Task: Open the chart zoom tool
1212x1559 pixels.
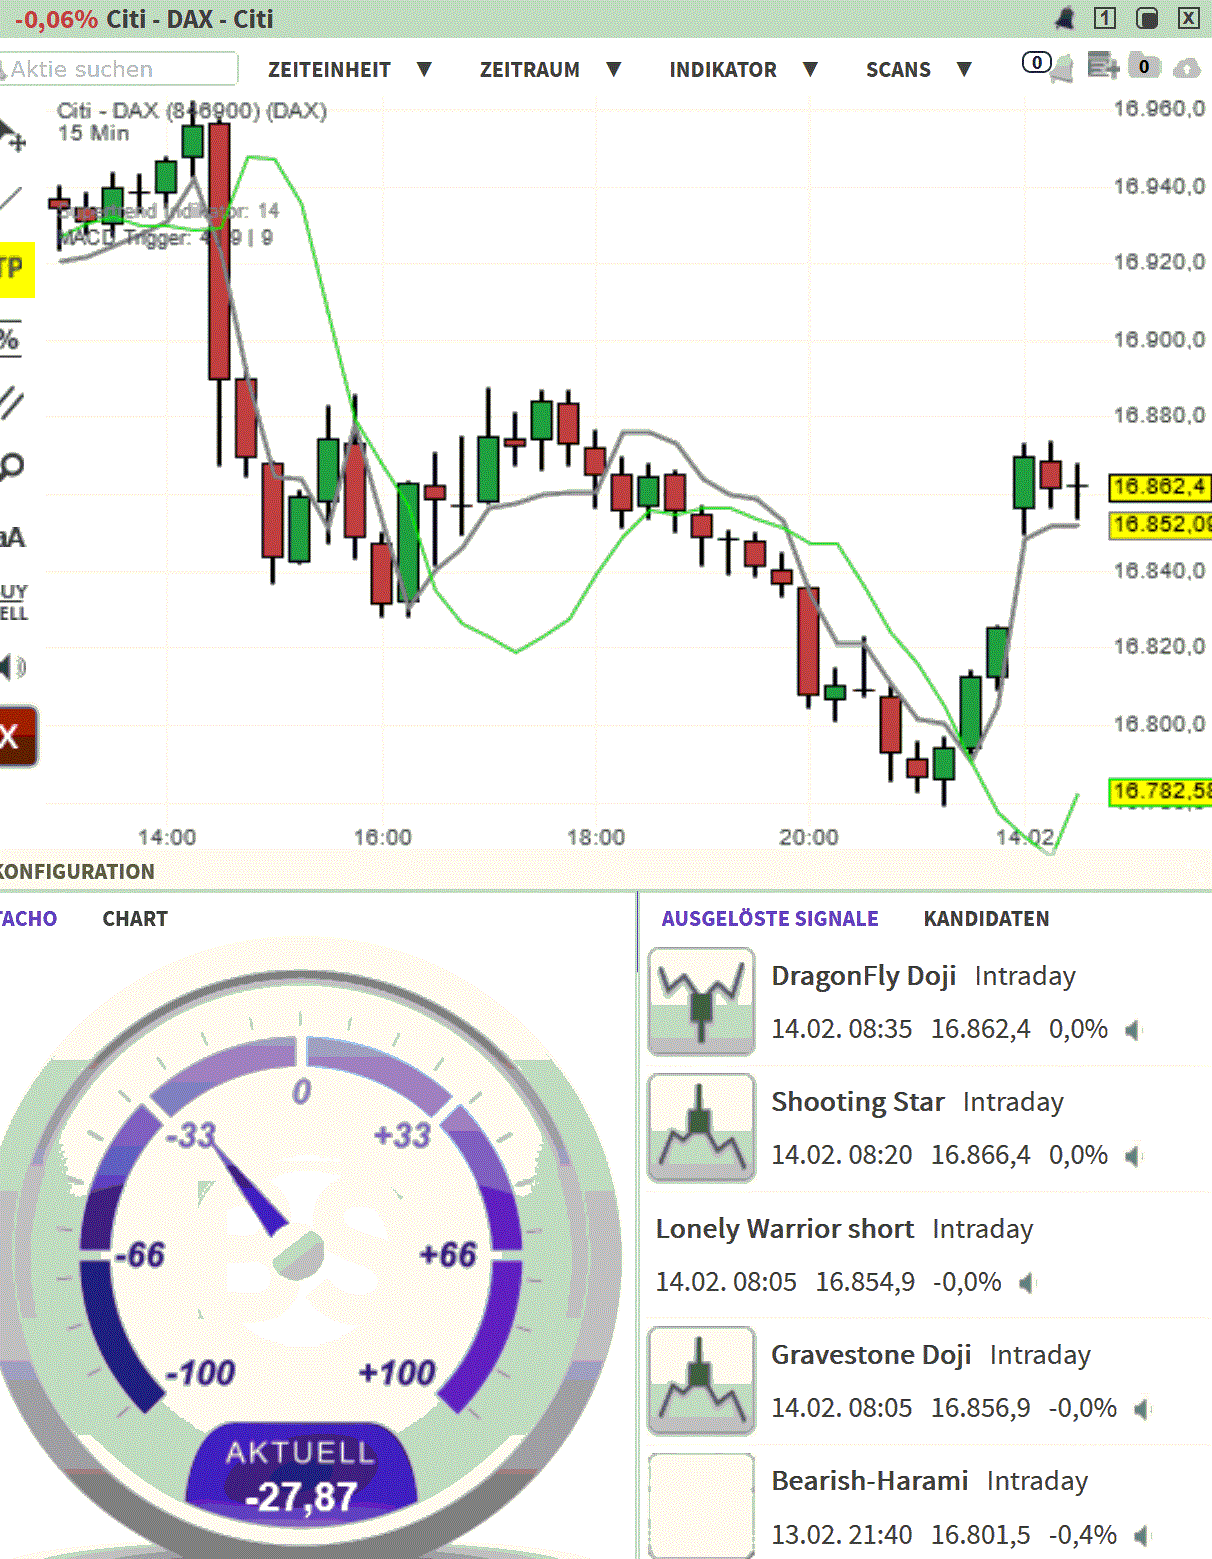Action: (12, 465)
